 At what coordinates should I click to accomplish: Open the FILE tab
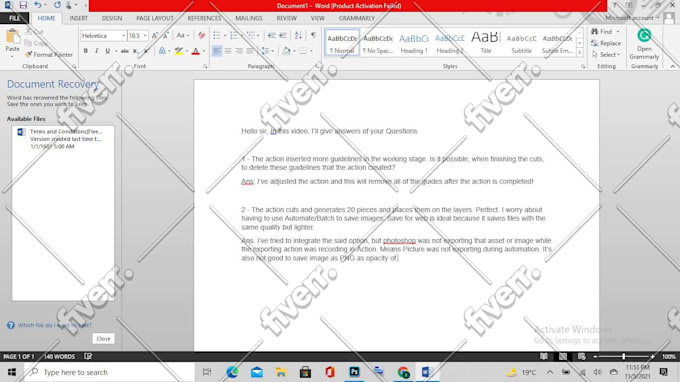pyautogui.click(x=14, y=18)
